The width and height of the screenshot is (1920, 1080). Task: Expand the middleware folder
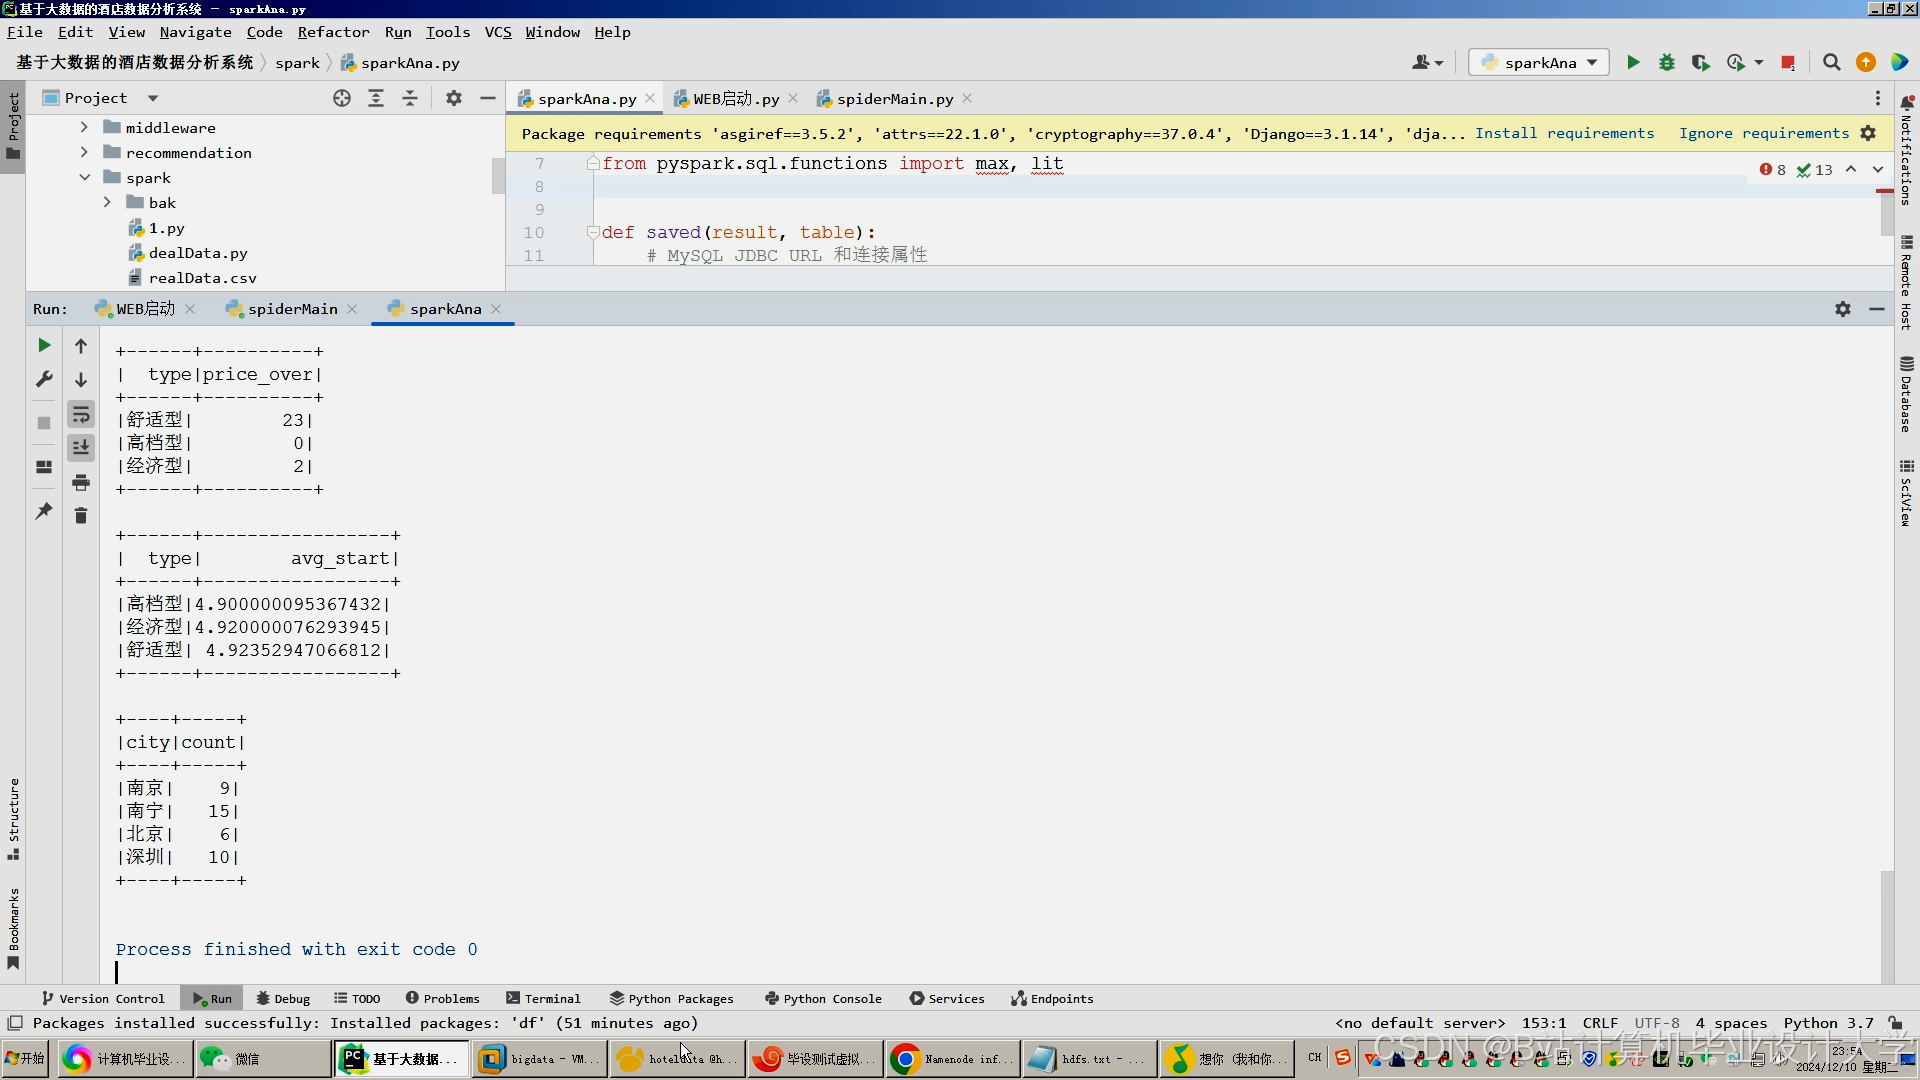click(84, 128)
